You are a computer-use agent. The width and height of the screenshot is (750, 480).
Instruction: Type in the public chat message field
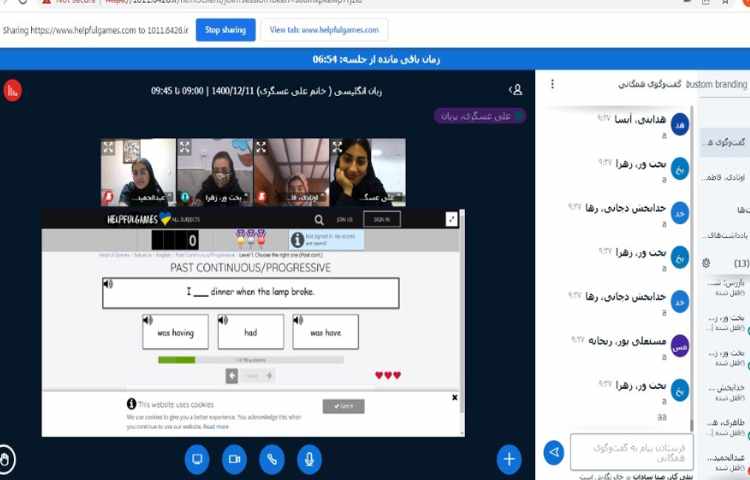(x=617, y=451)
